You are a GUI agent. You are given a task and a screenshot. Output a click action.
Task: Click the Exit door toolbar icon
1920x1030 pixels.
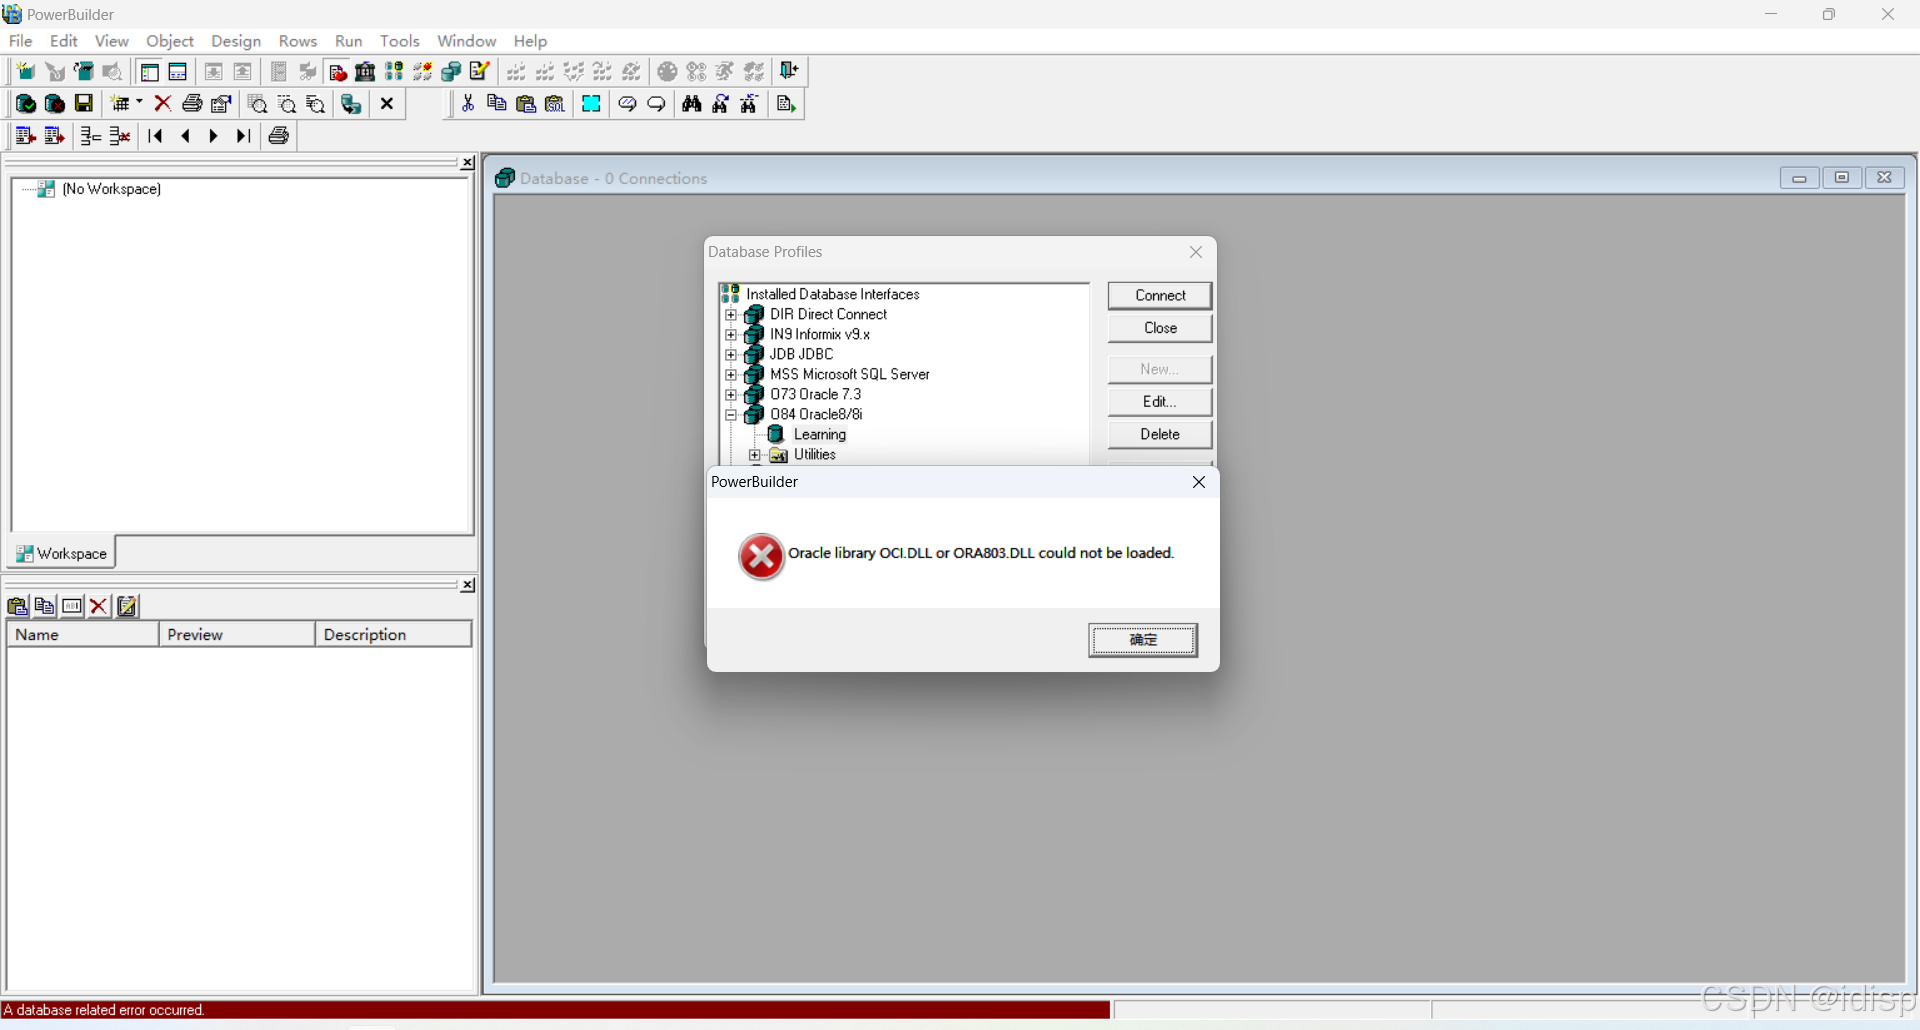point(790,71)
